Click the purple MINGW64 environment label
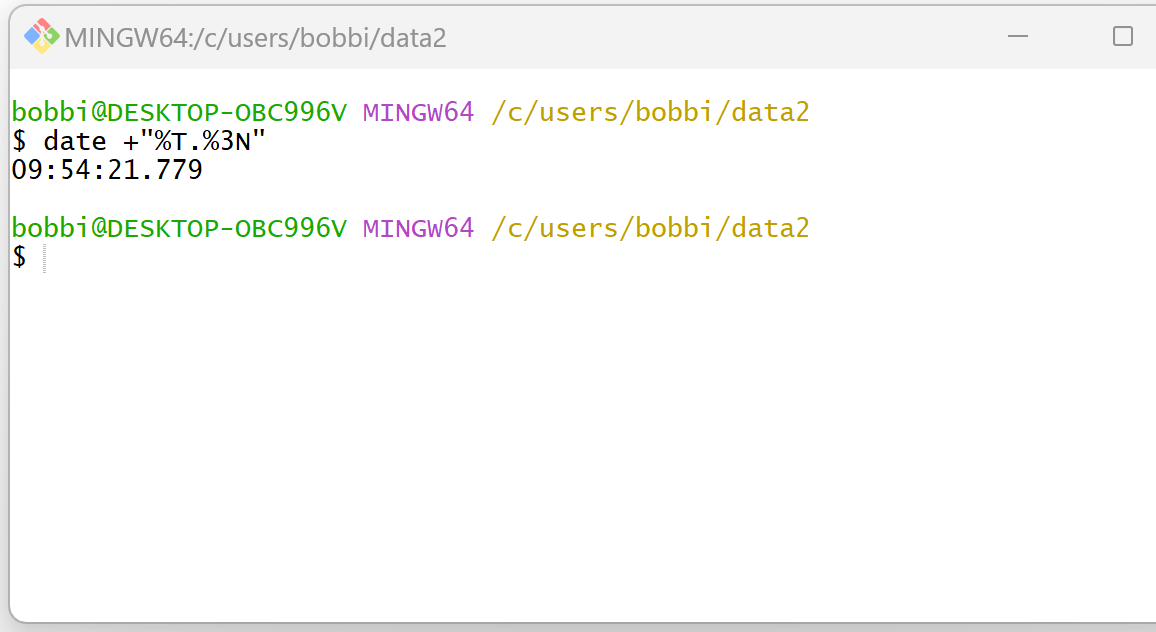The image size is (1156, 632). 418,112
